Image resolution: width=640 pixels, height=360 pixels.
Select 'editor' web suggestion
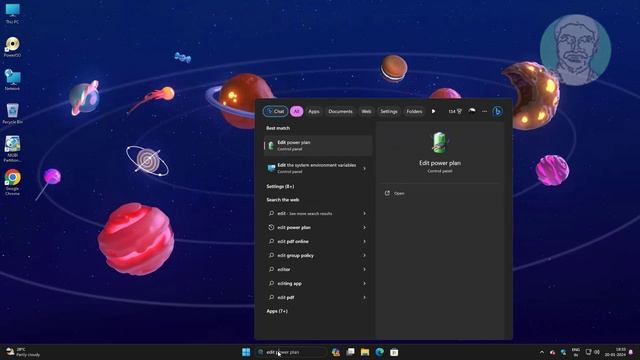pyautogui.click(x=312, y=269)
